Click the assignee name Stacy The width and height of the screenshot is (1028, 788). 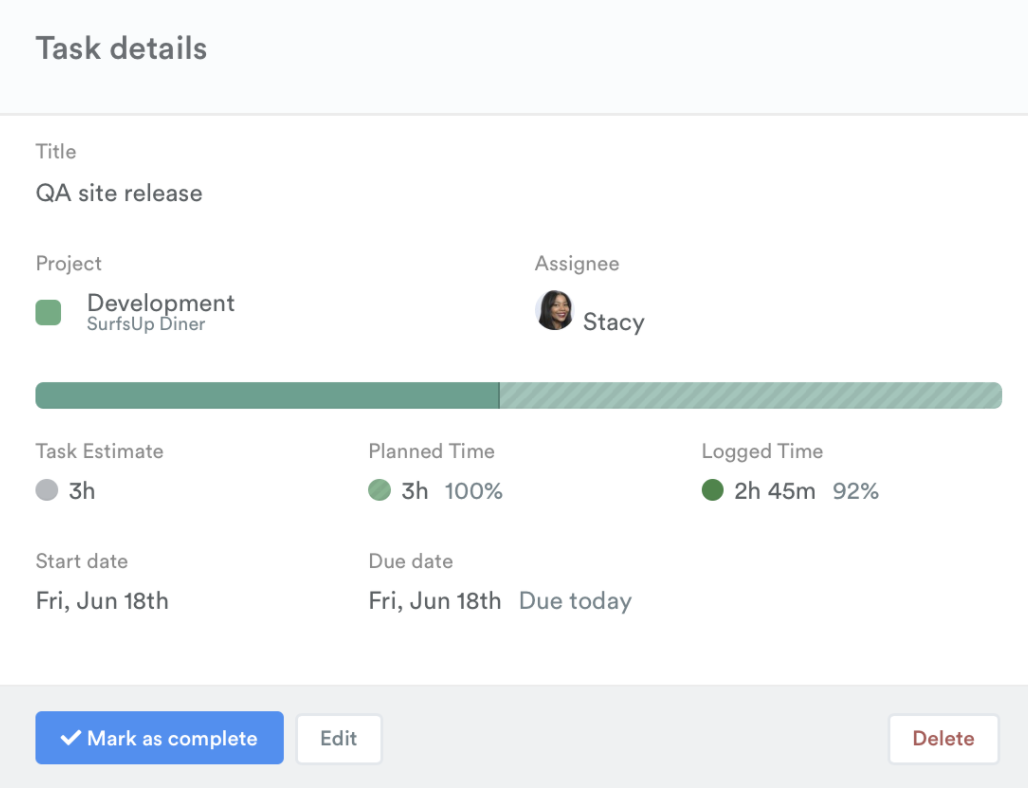point(613,322)
